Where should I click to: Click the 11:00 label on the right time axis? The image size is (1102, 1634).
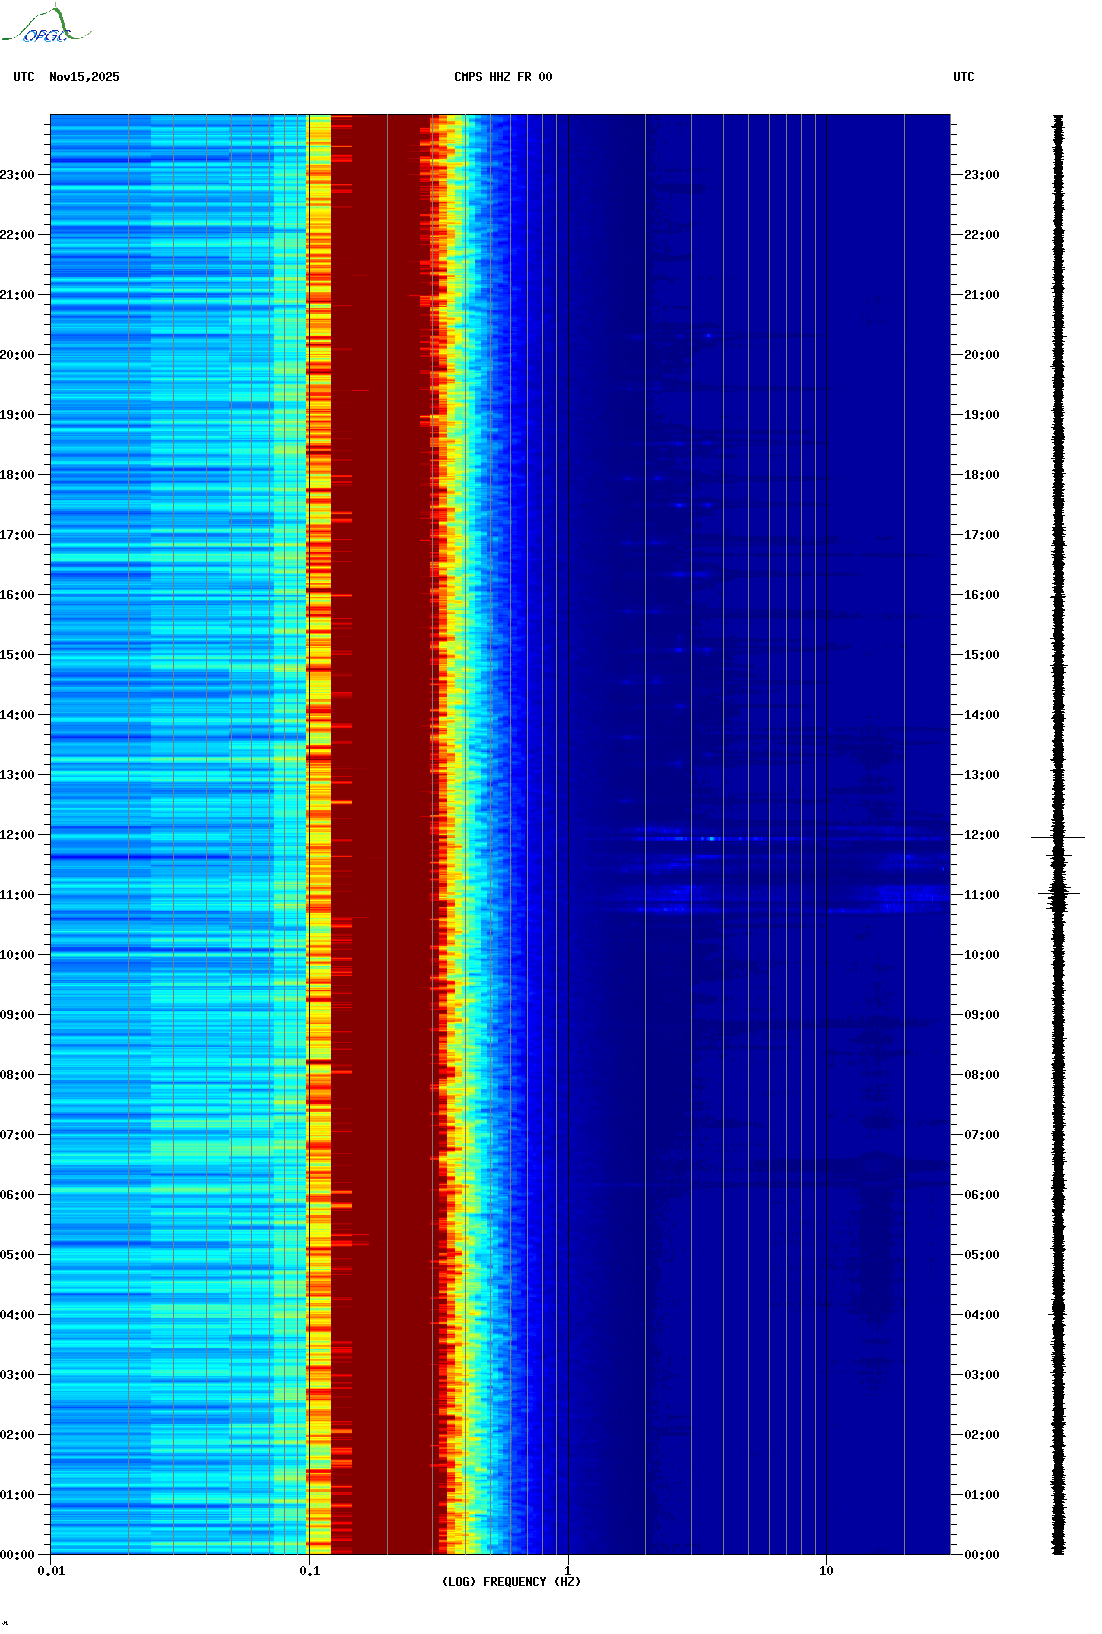tap(980, 895)
